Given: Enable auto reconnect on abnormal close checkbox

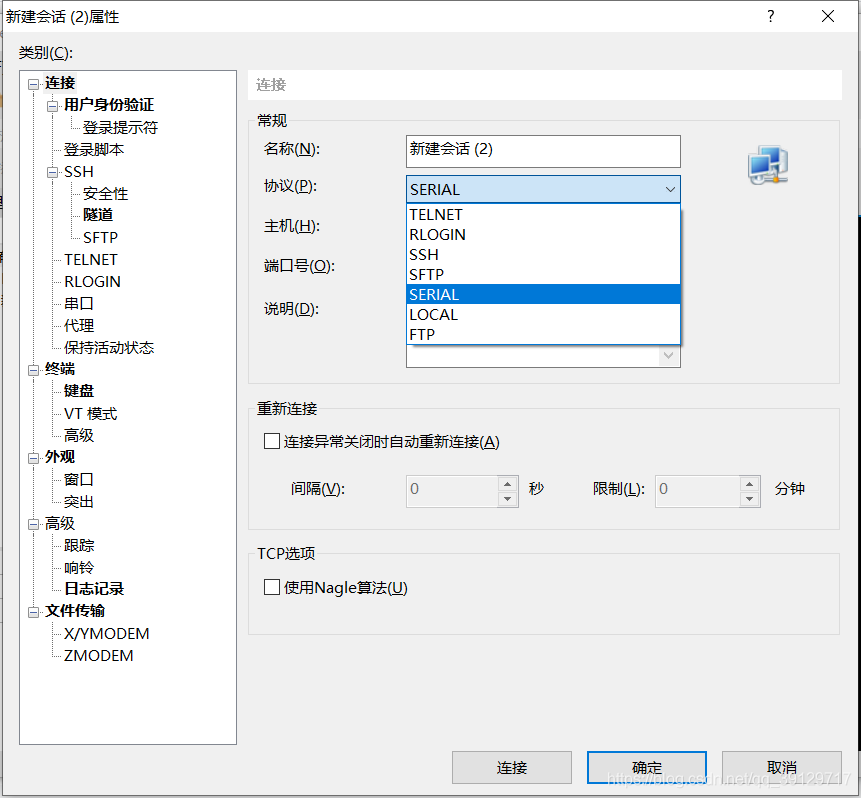Looking at the screenshot, I should [x=272, y=441].
